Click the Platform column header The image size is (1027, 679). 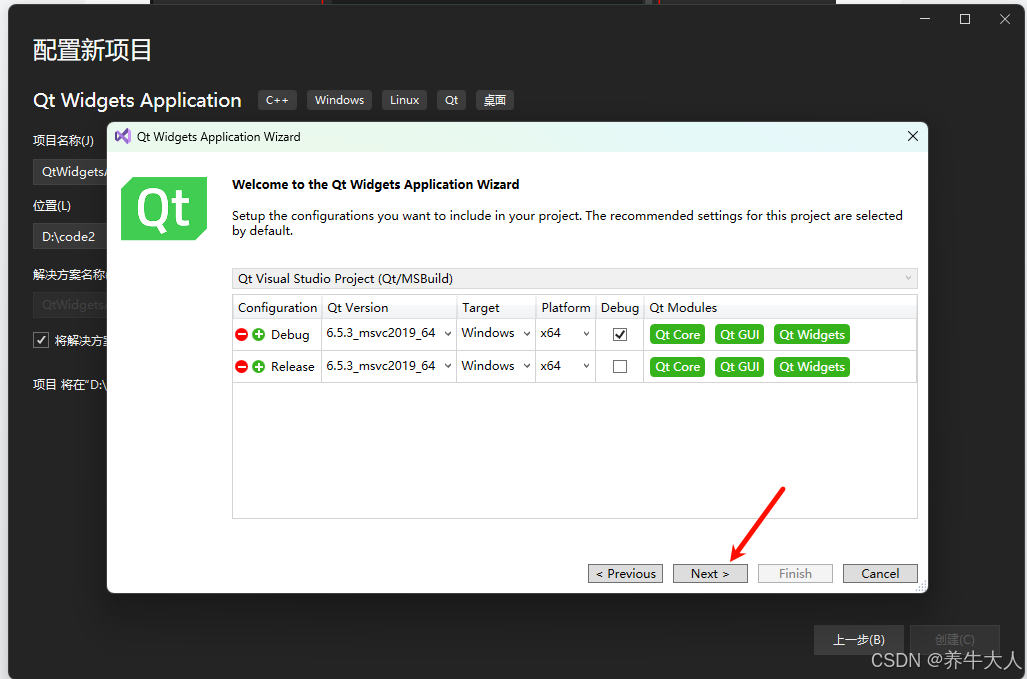point(565,308)
